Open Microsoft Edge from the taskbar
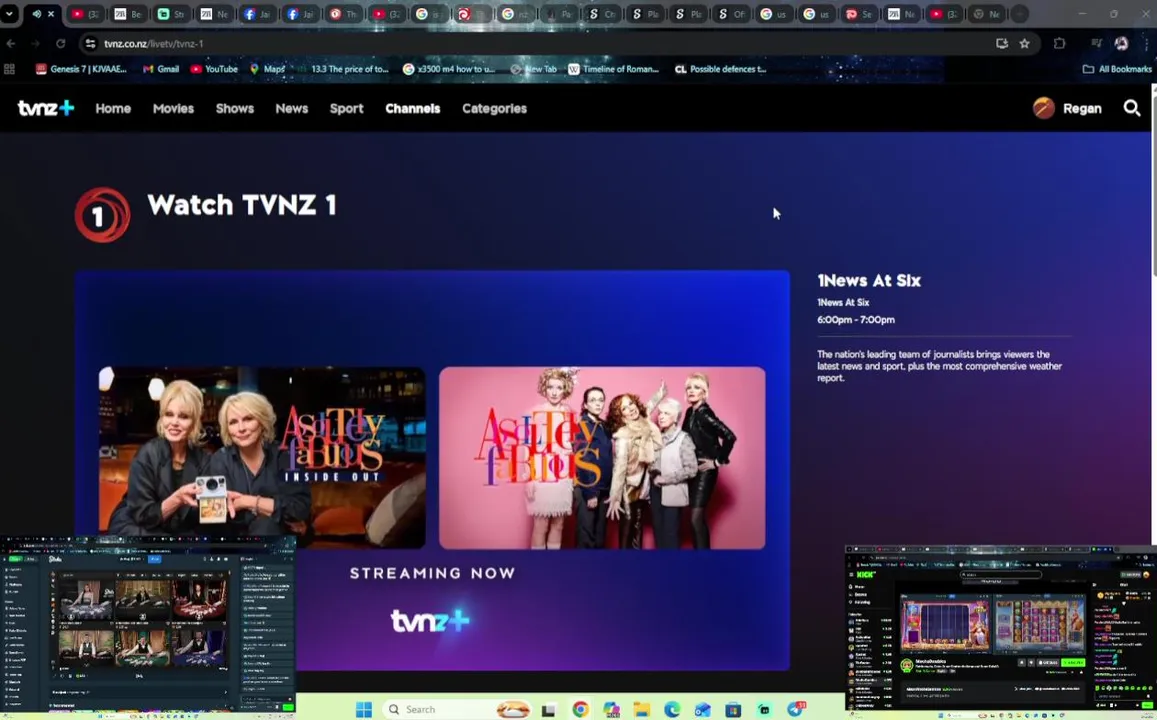Viewport: 1157px width, 720px height. point(672,710)
